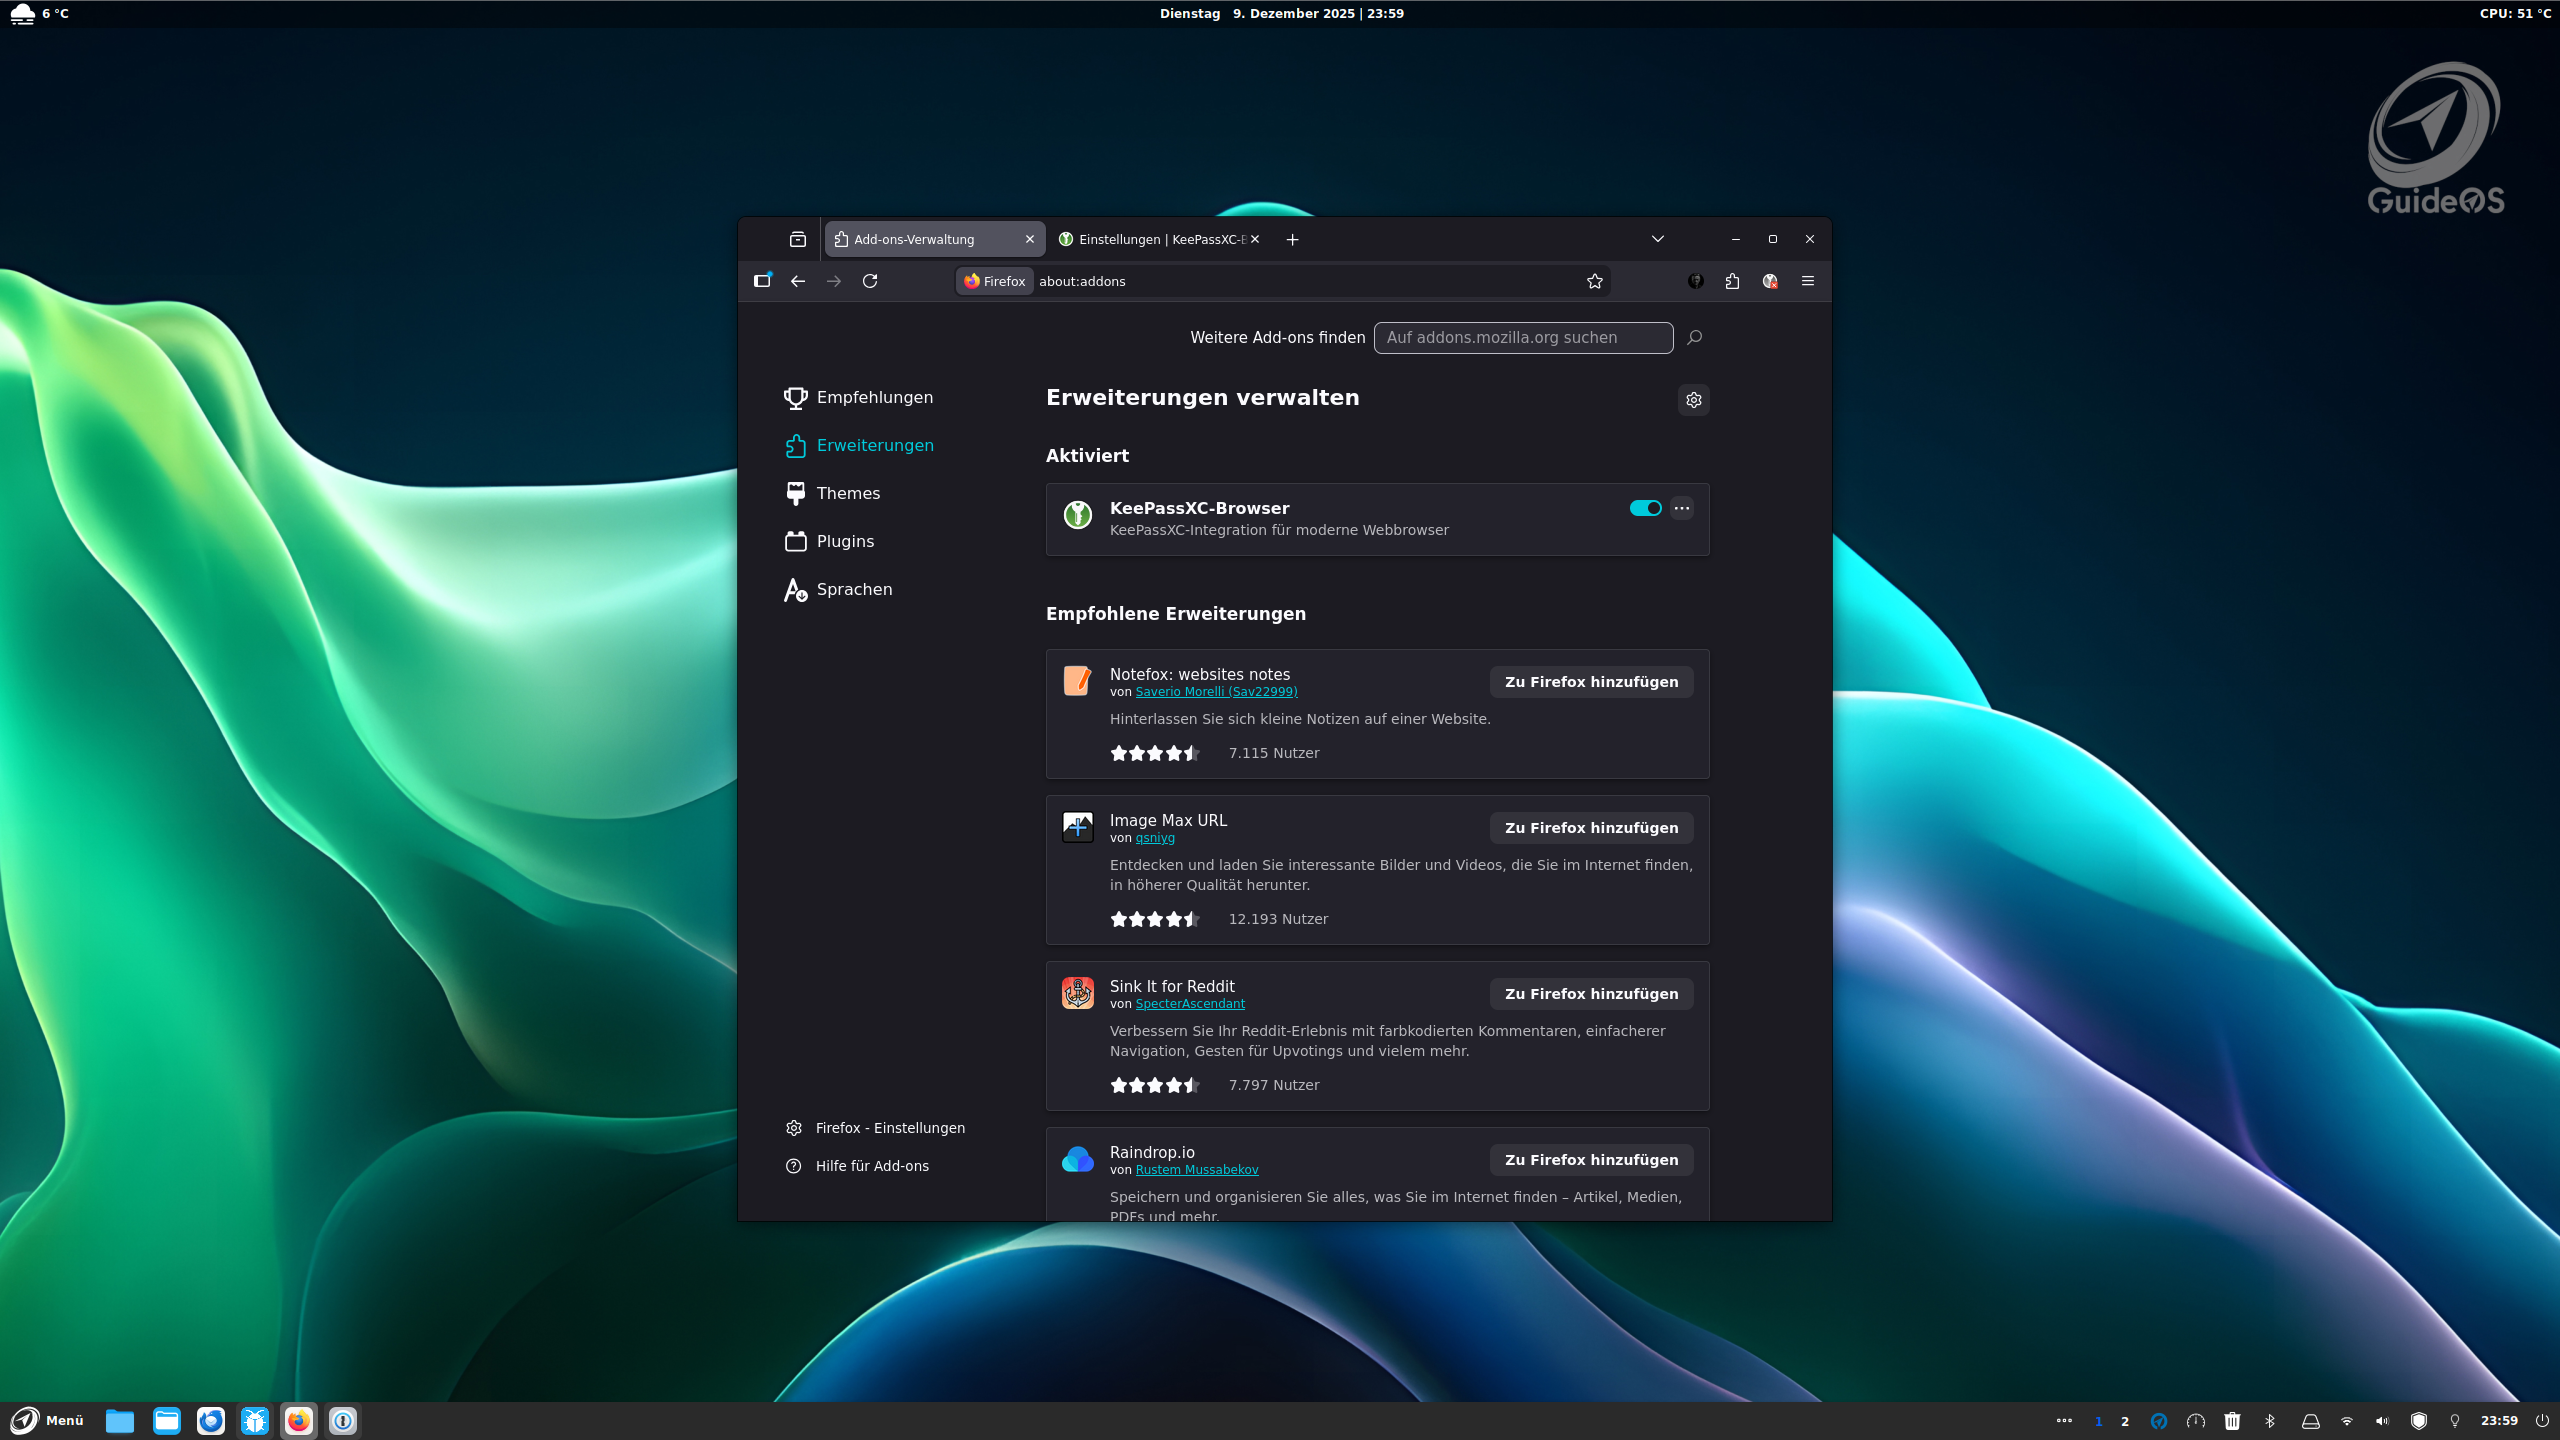
Task: Click the add-ons search magnifier icon
Action: pos(1694,338)
